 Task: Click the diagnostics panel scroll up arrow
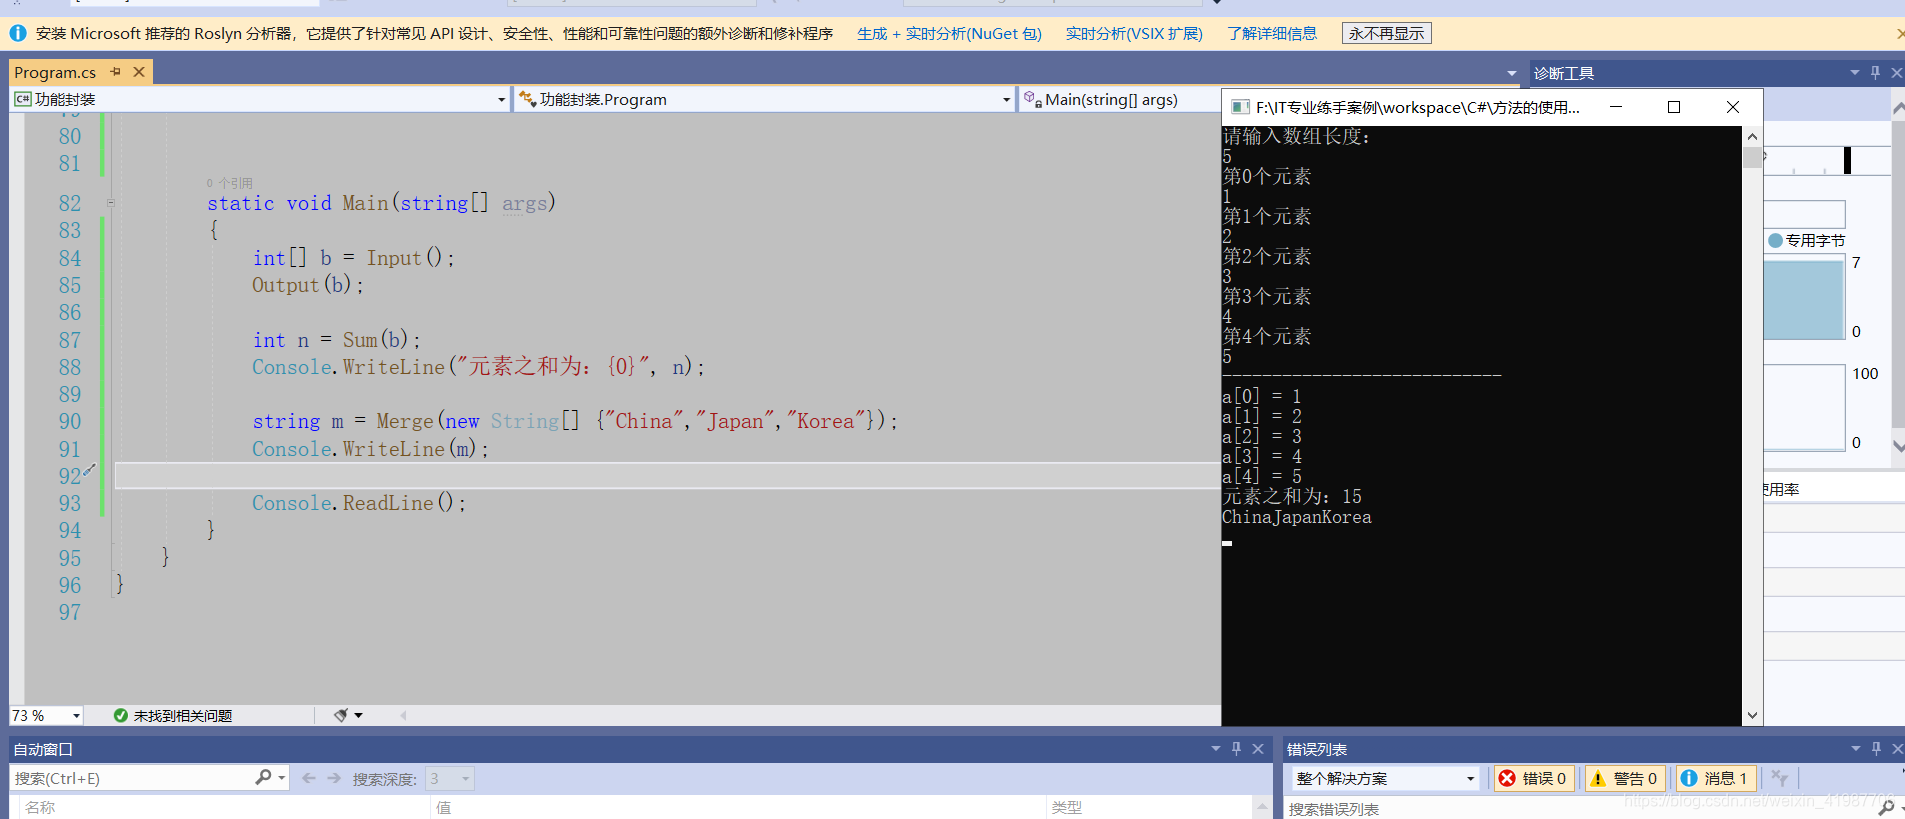click(x=1898, y=106)
